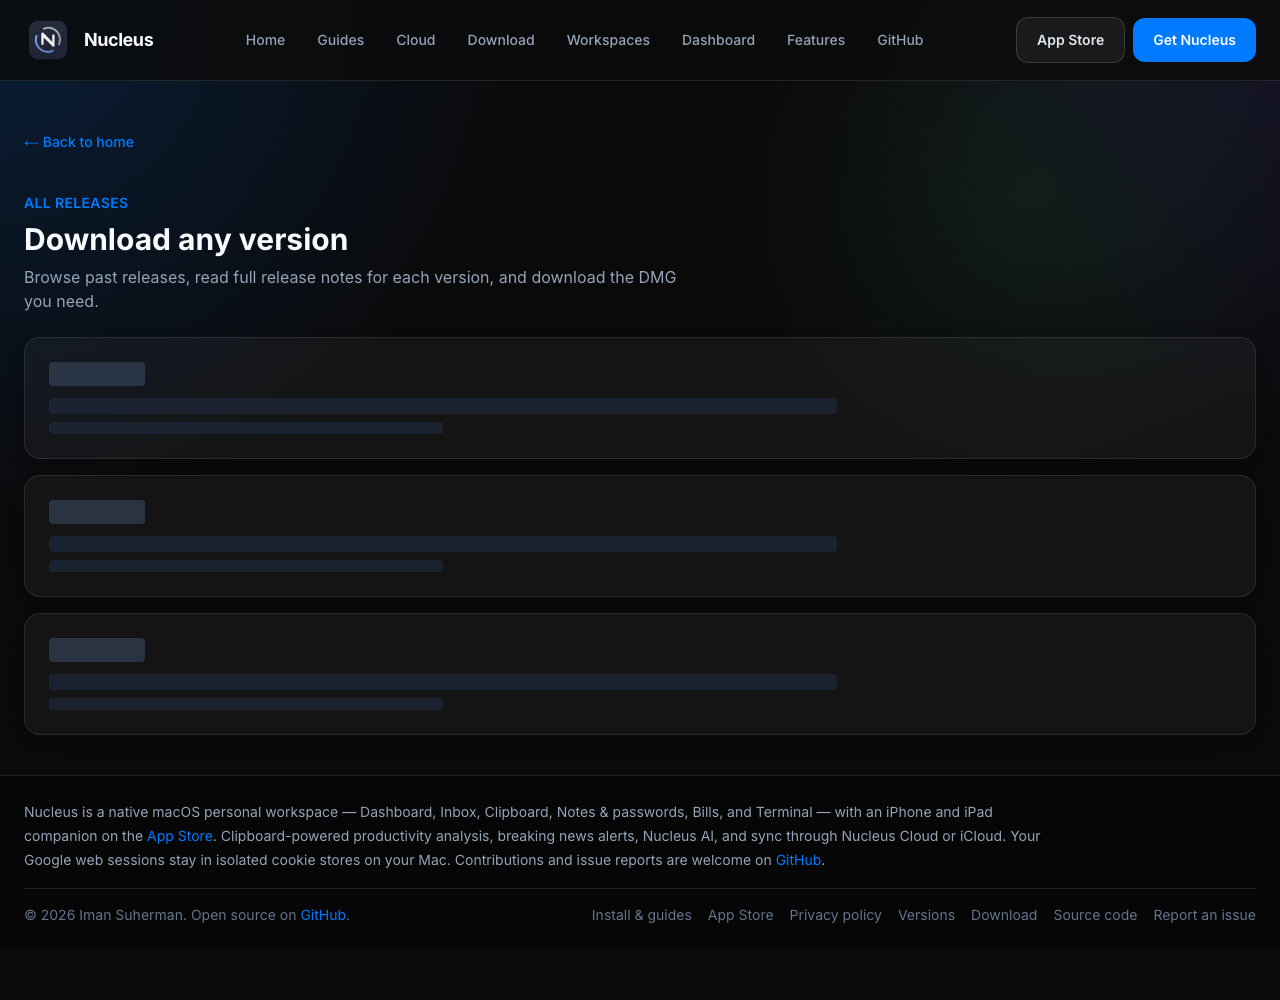Open the Cloud nav link
Screen dimensions: 1280x1000
coord(416,40)
